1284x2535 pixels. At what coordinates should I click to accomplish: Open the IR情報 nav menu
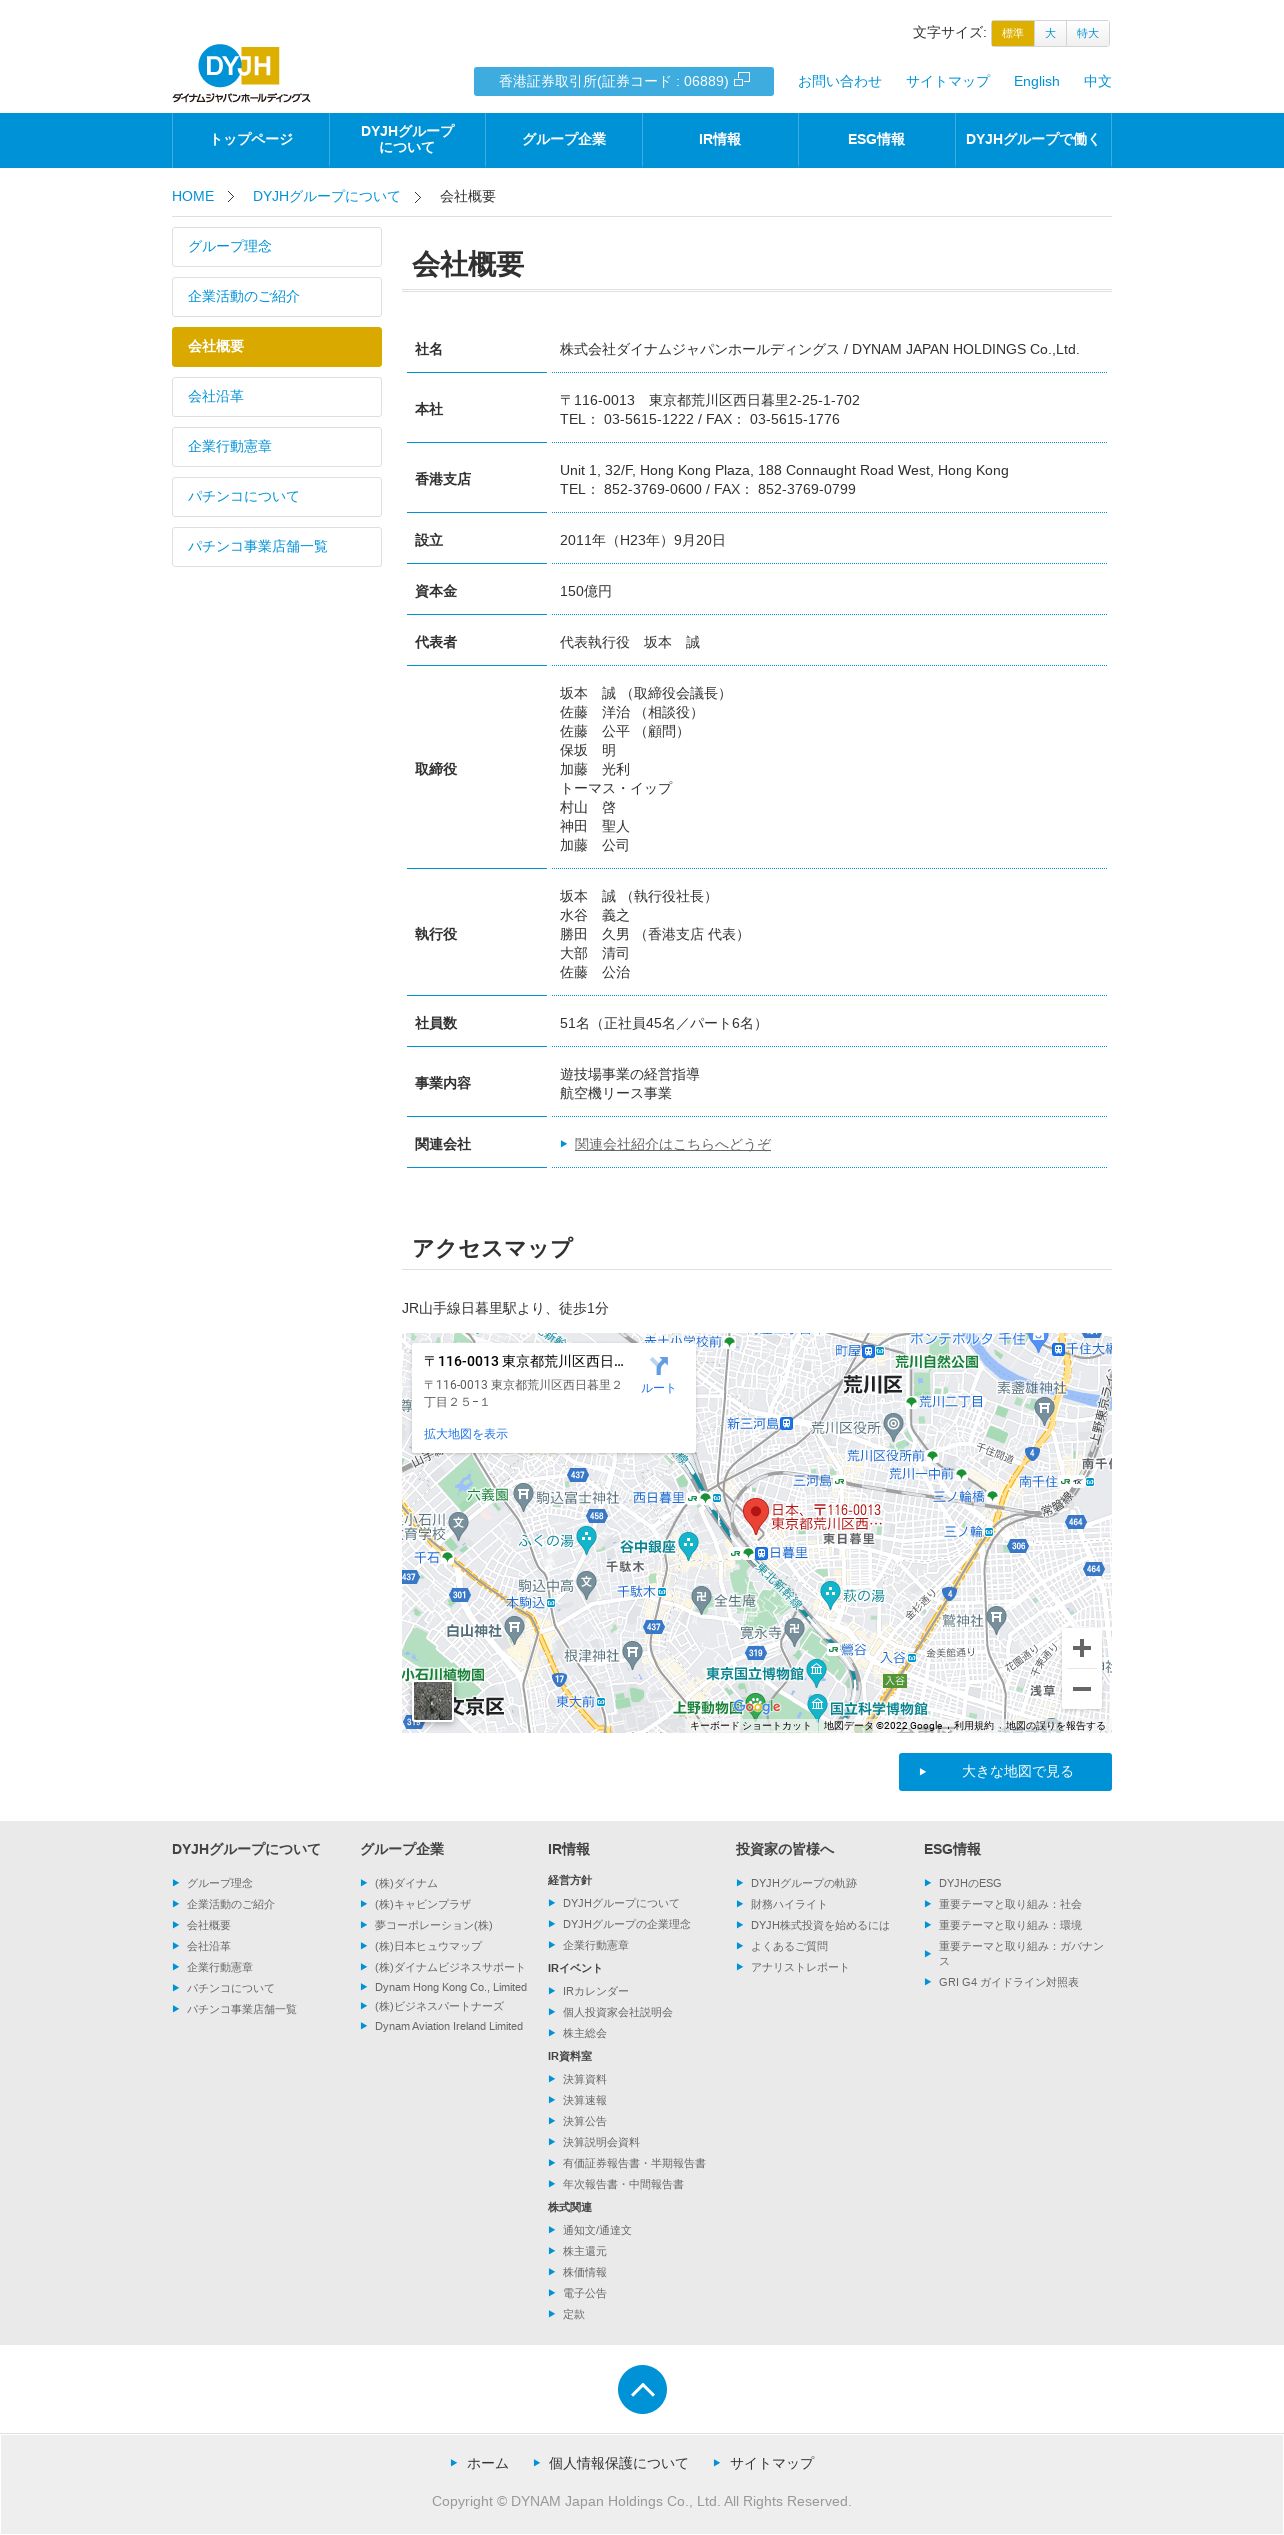coord(720,140)
